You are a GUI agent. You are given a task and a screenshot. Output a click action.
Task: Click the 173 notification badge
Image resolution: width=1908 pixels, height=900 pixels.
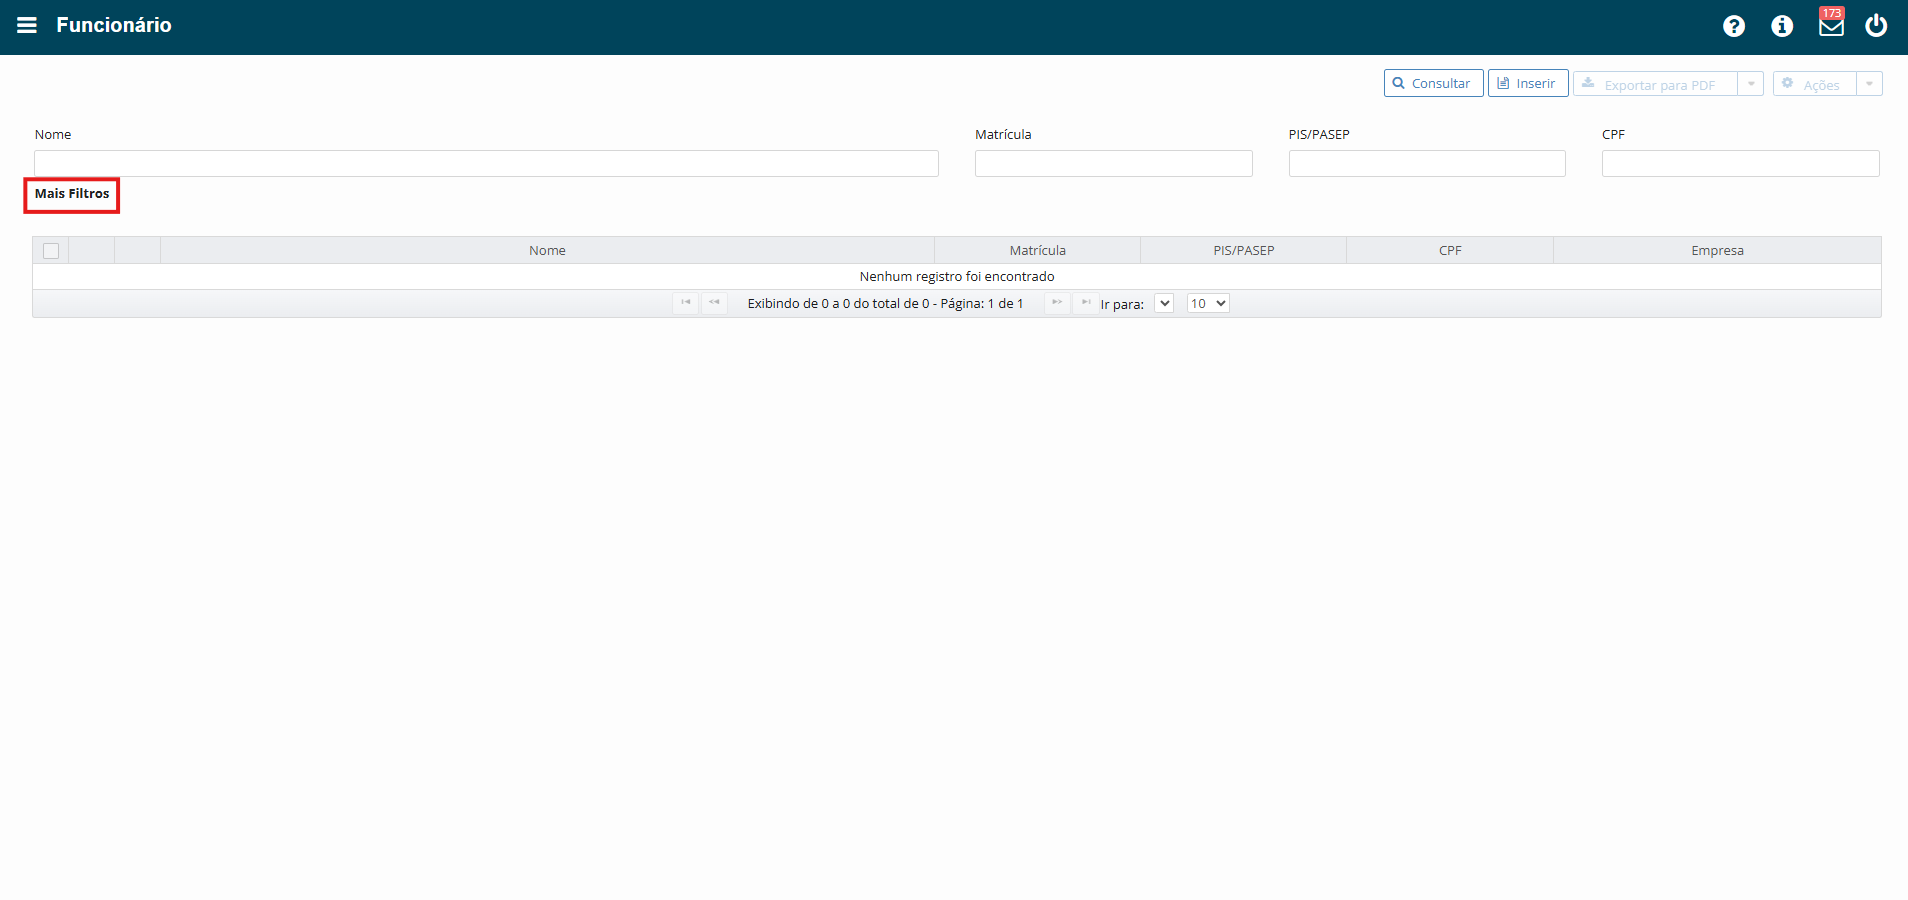coord(1832,13)
